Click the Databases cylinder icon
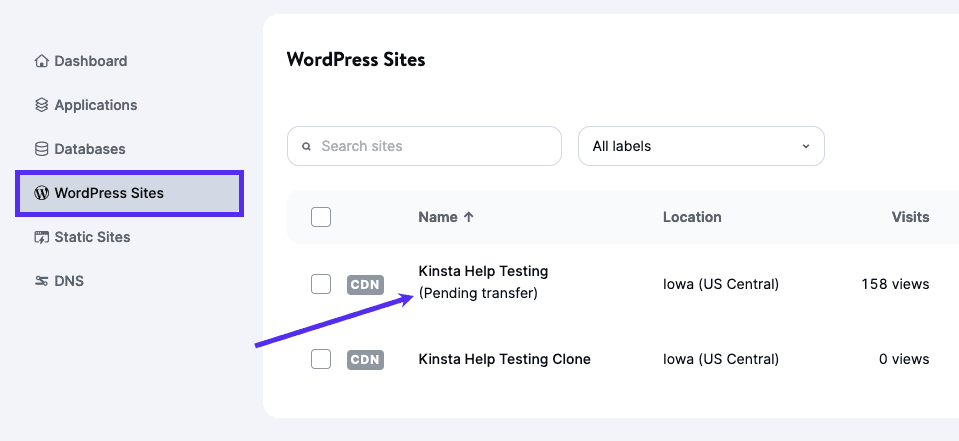This screenshot has width=959, height=441. pyautogui.click(x=41, y=149)
